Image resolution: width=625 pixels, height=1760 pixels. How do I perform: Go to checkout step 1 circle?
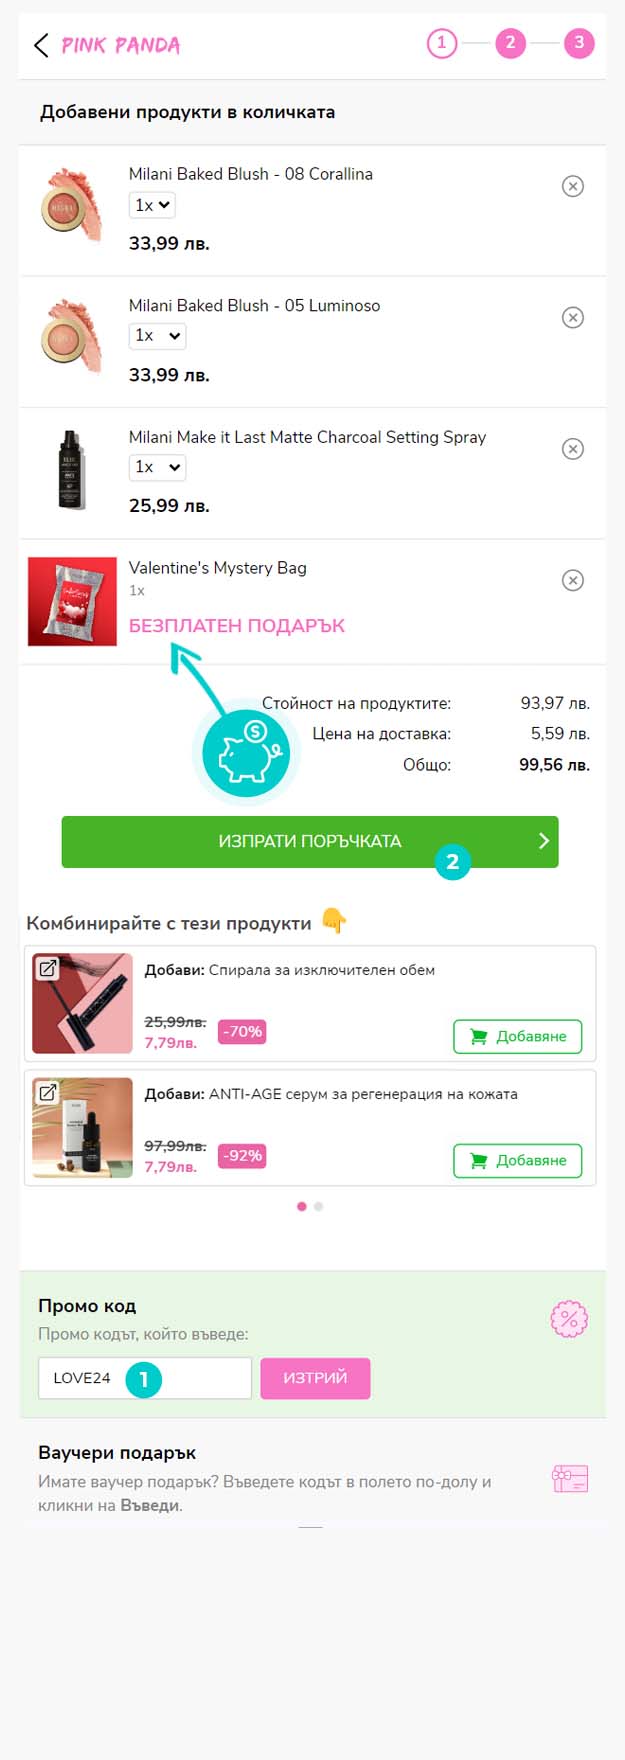point(442,43)
